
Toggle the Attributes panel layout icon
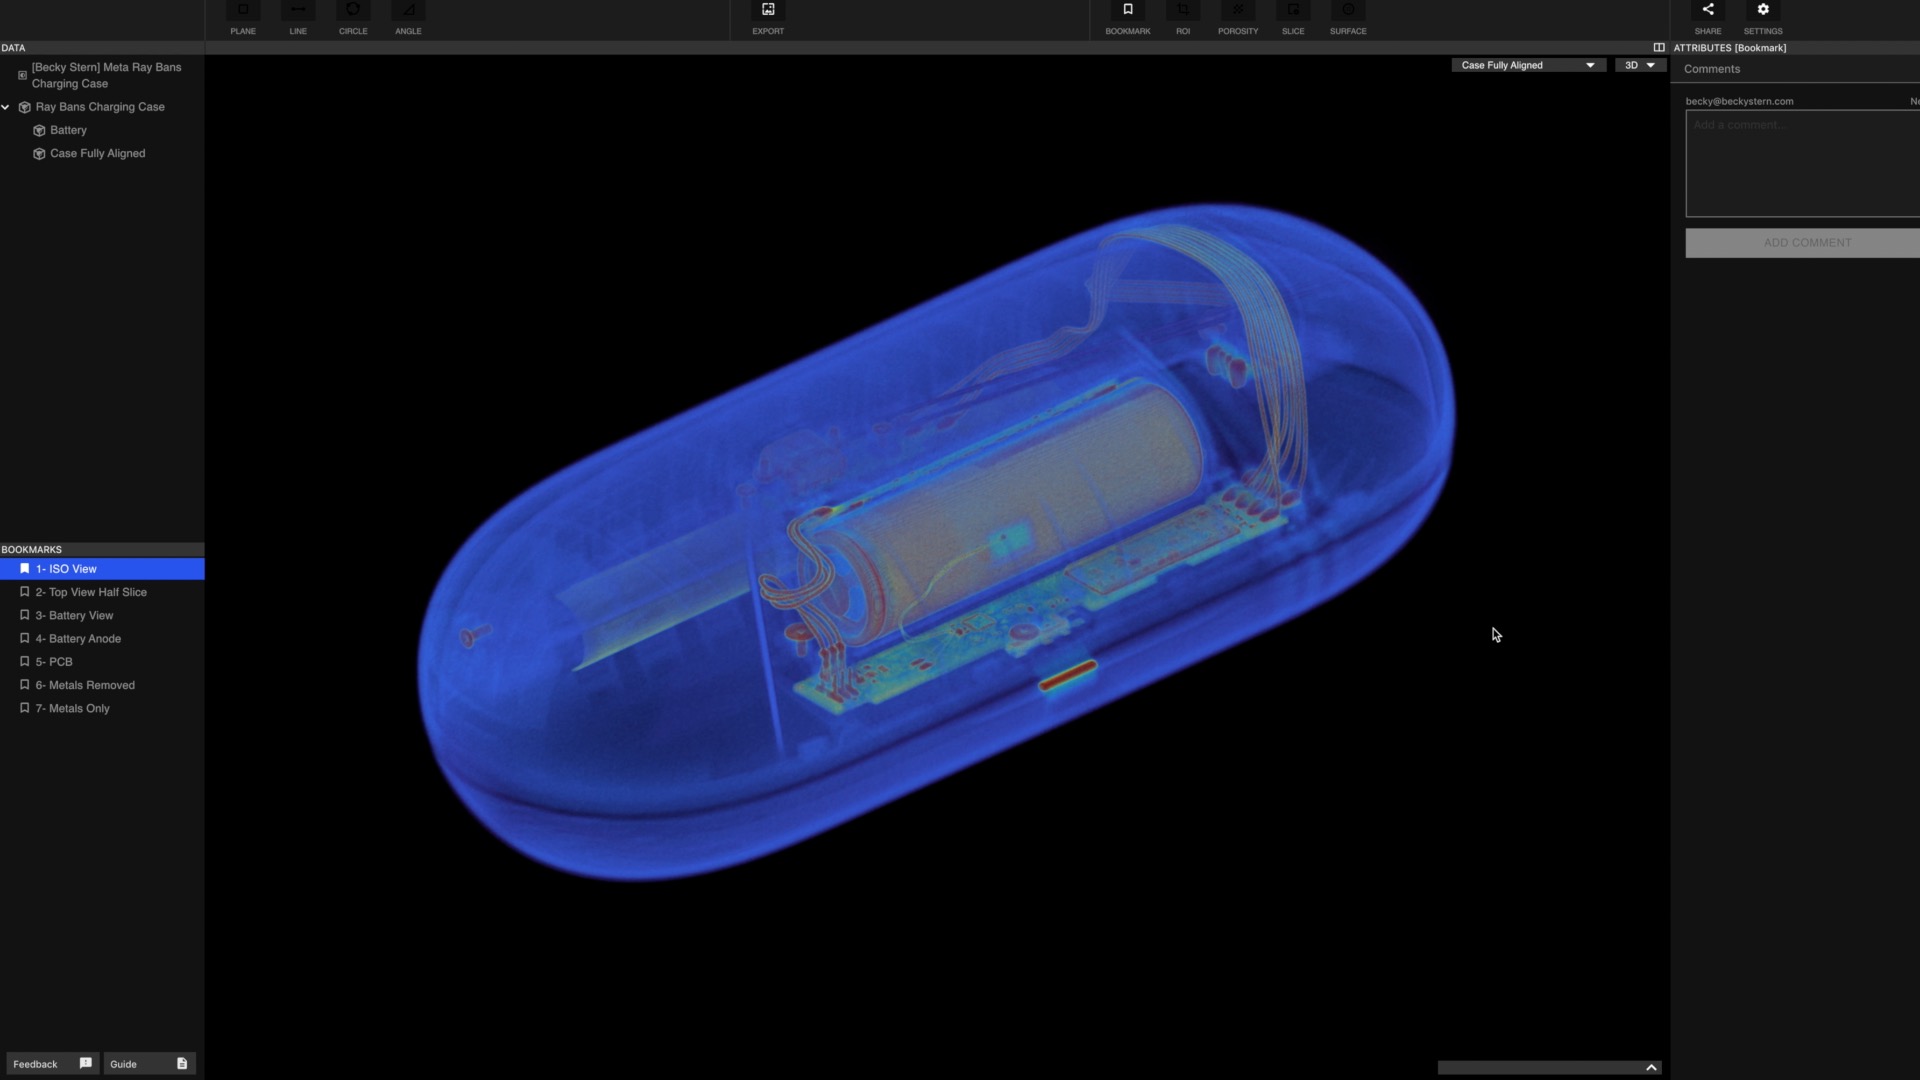point(1659,47)
